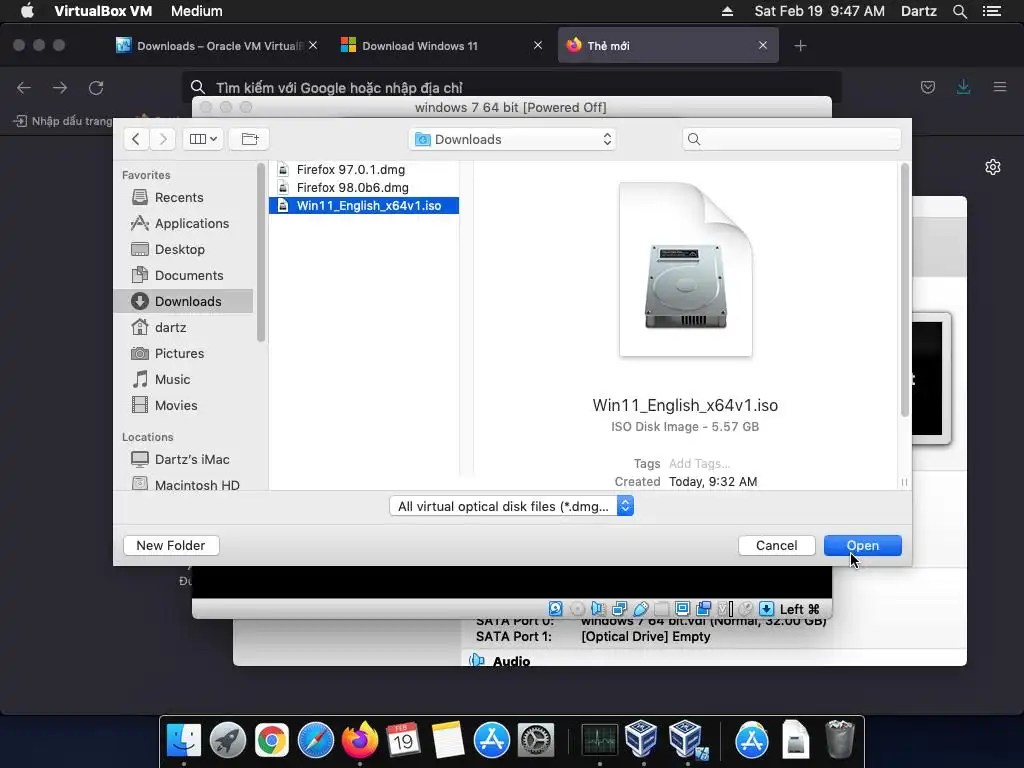The height and width of the screenshot is (768, 1024).
Task: Click the new folder toolbar icon
Action: click(x=249, y=138)
